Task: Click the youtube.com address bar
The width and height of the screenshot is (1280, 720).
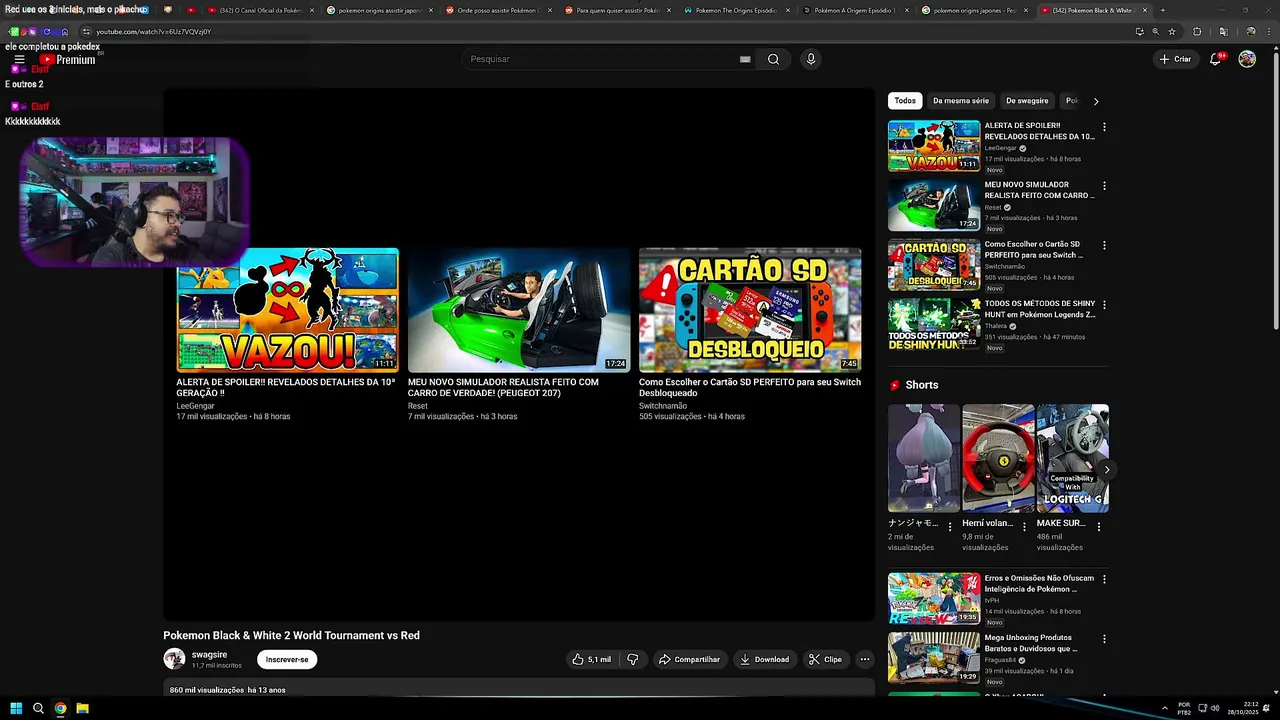Action: coord(600,31)
